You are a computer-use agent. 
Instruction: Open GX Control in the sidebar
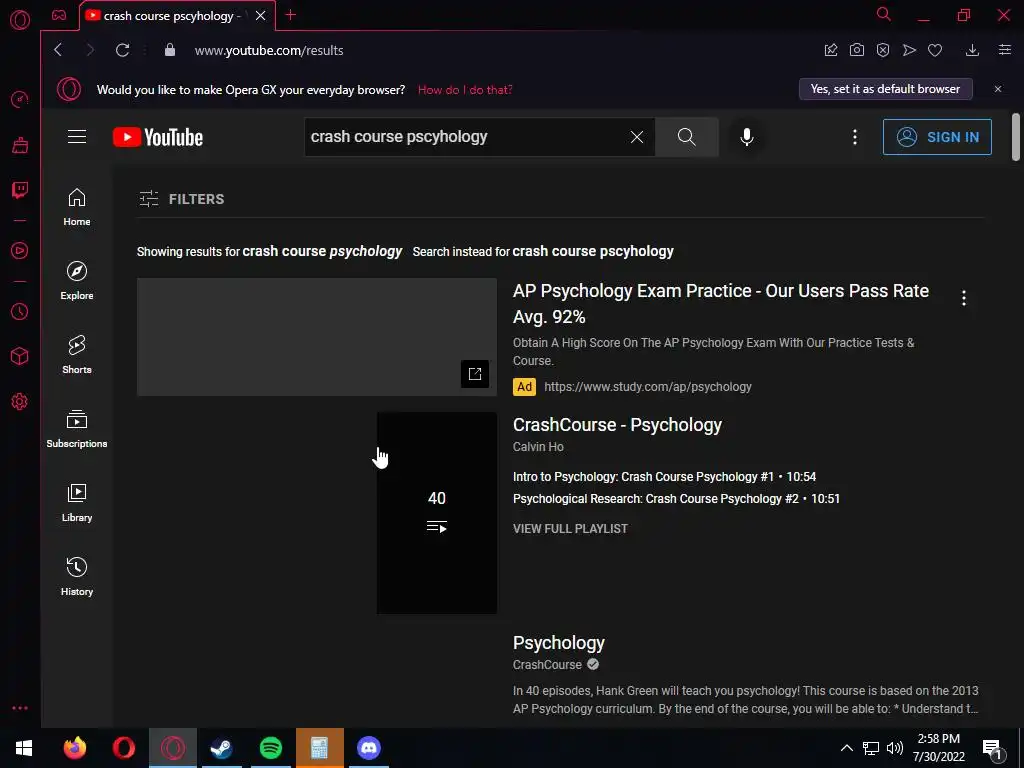[20, 99]
